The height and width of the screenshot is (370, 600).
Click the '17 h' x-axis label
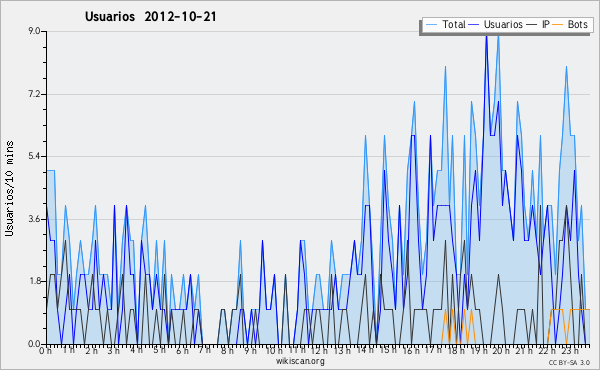[x=434, y=350]
